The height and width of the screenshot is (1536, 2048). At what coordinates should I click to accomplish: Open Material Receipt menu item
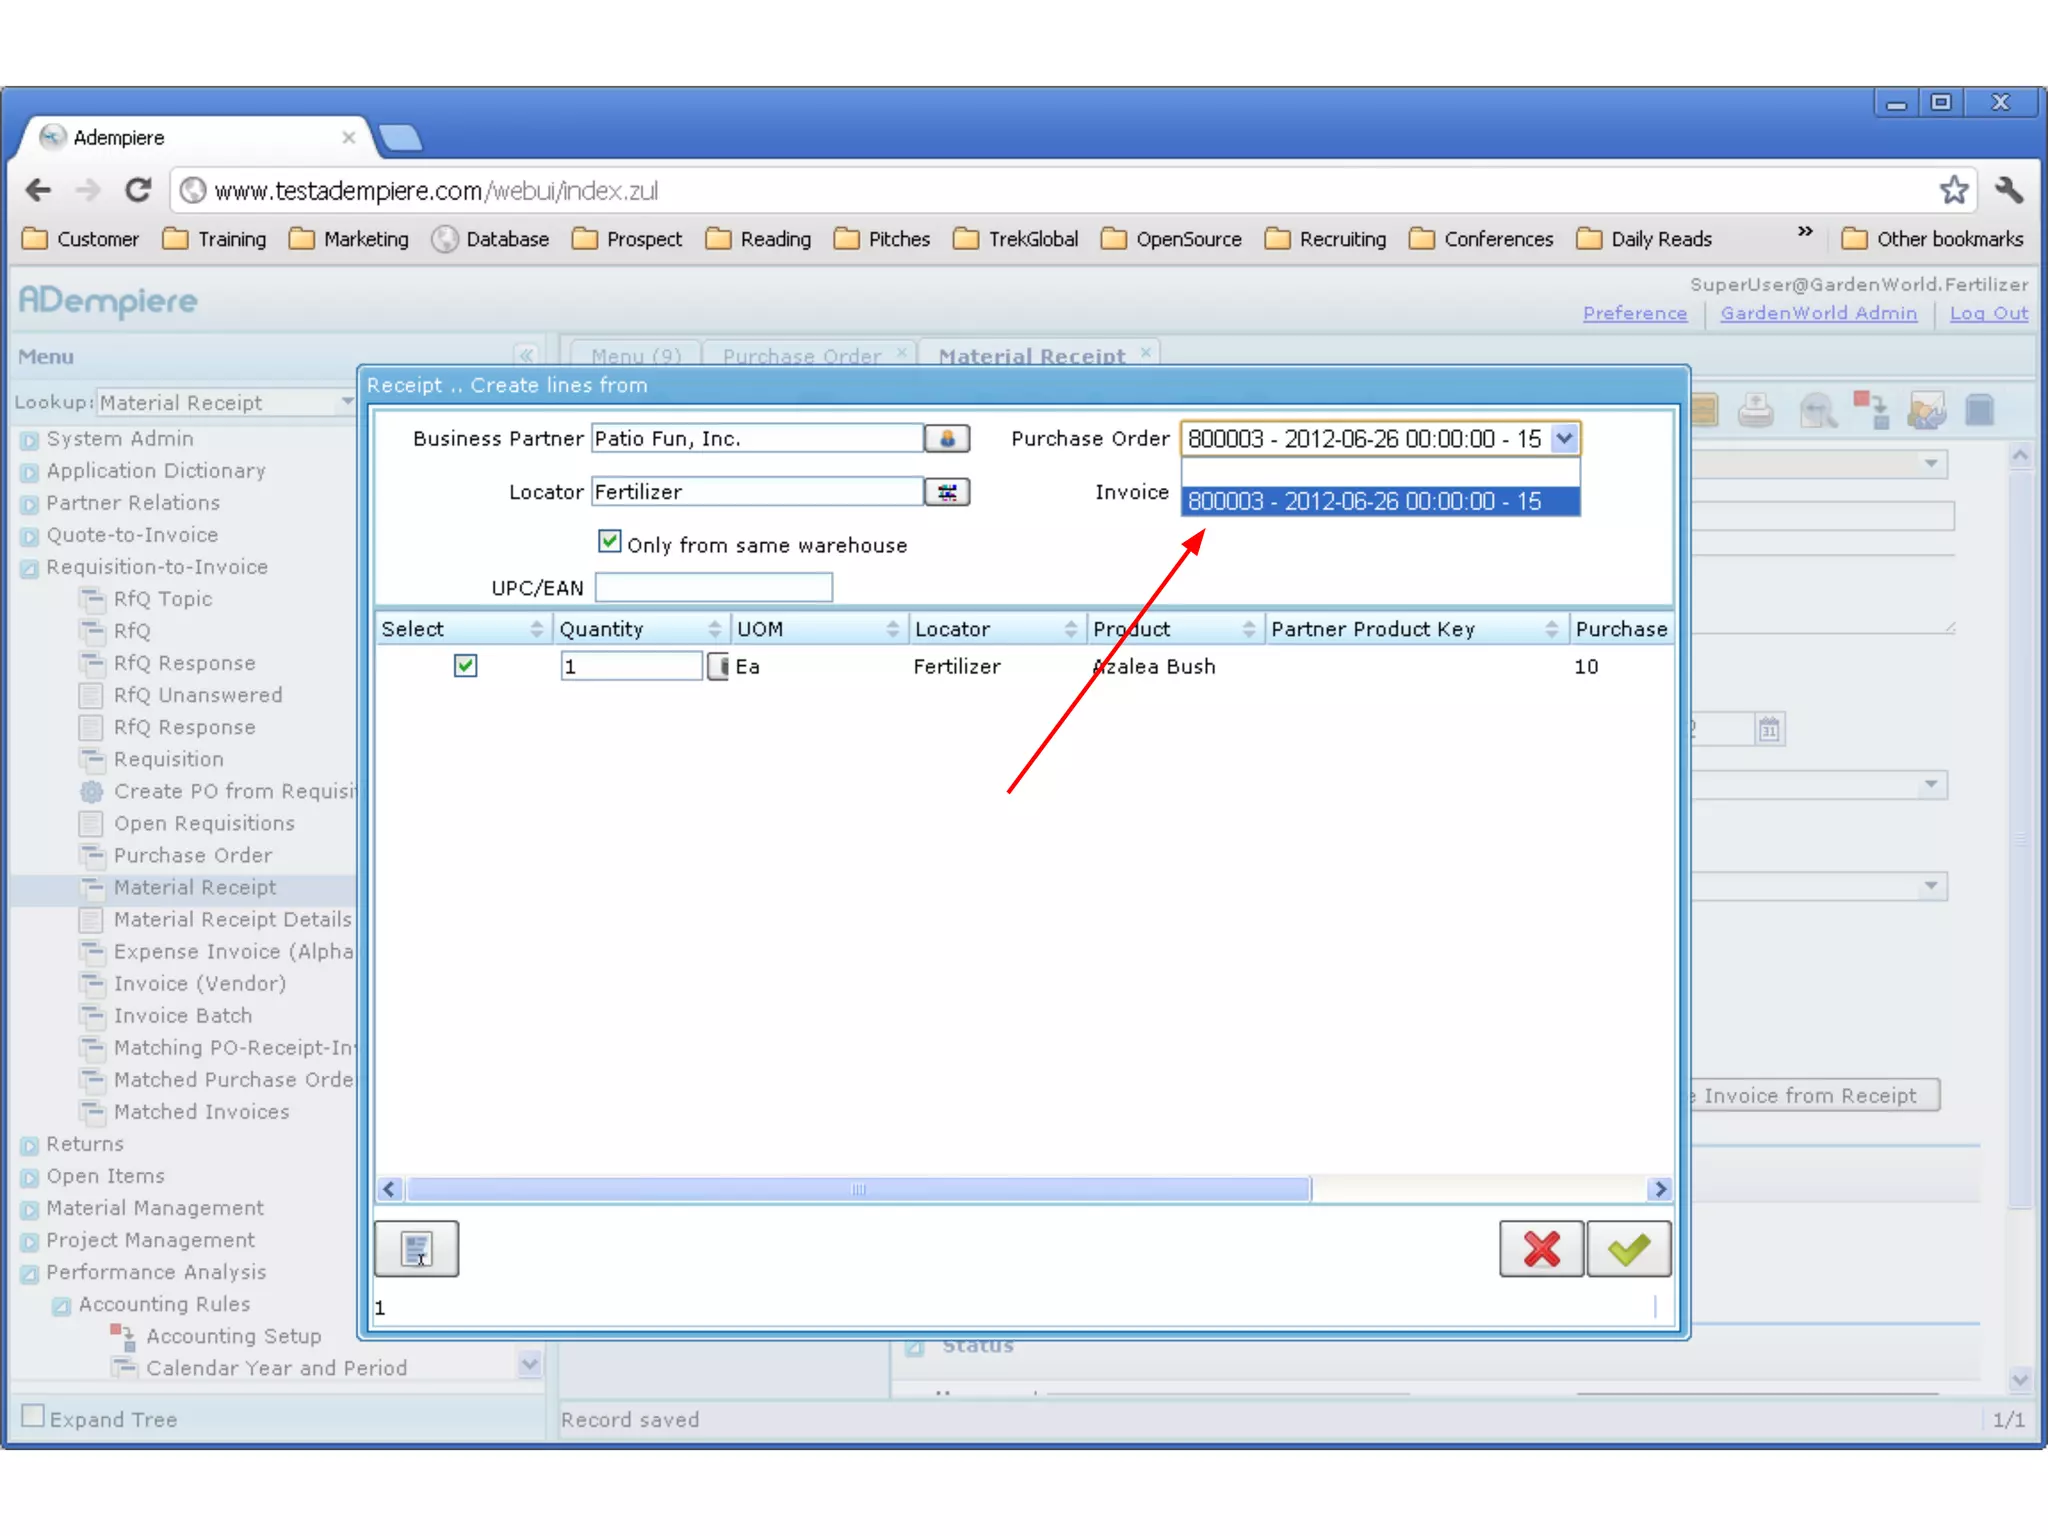click(x=194, y=887)
